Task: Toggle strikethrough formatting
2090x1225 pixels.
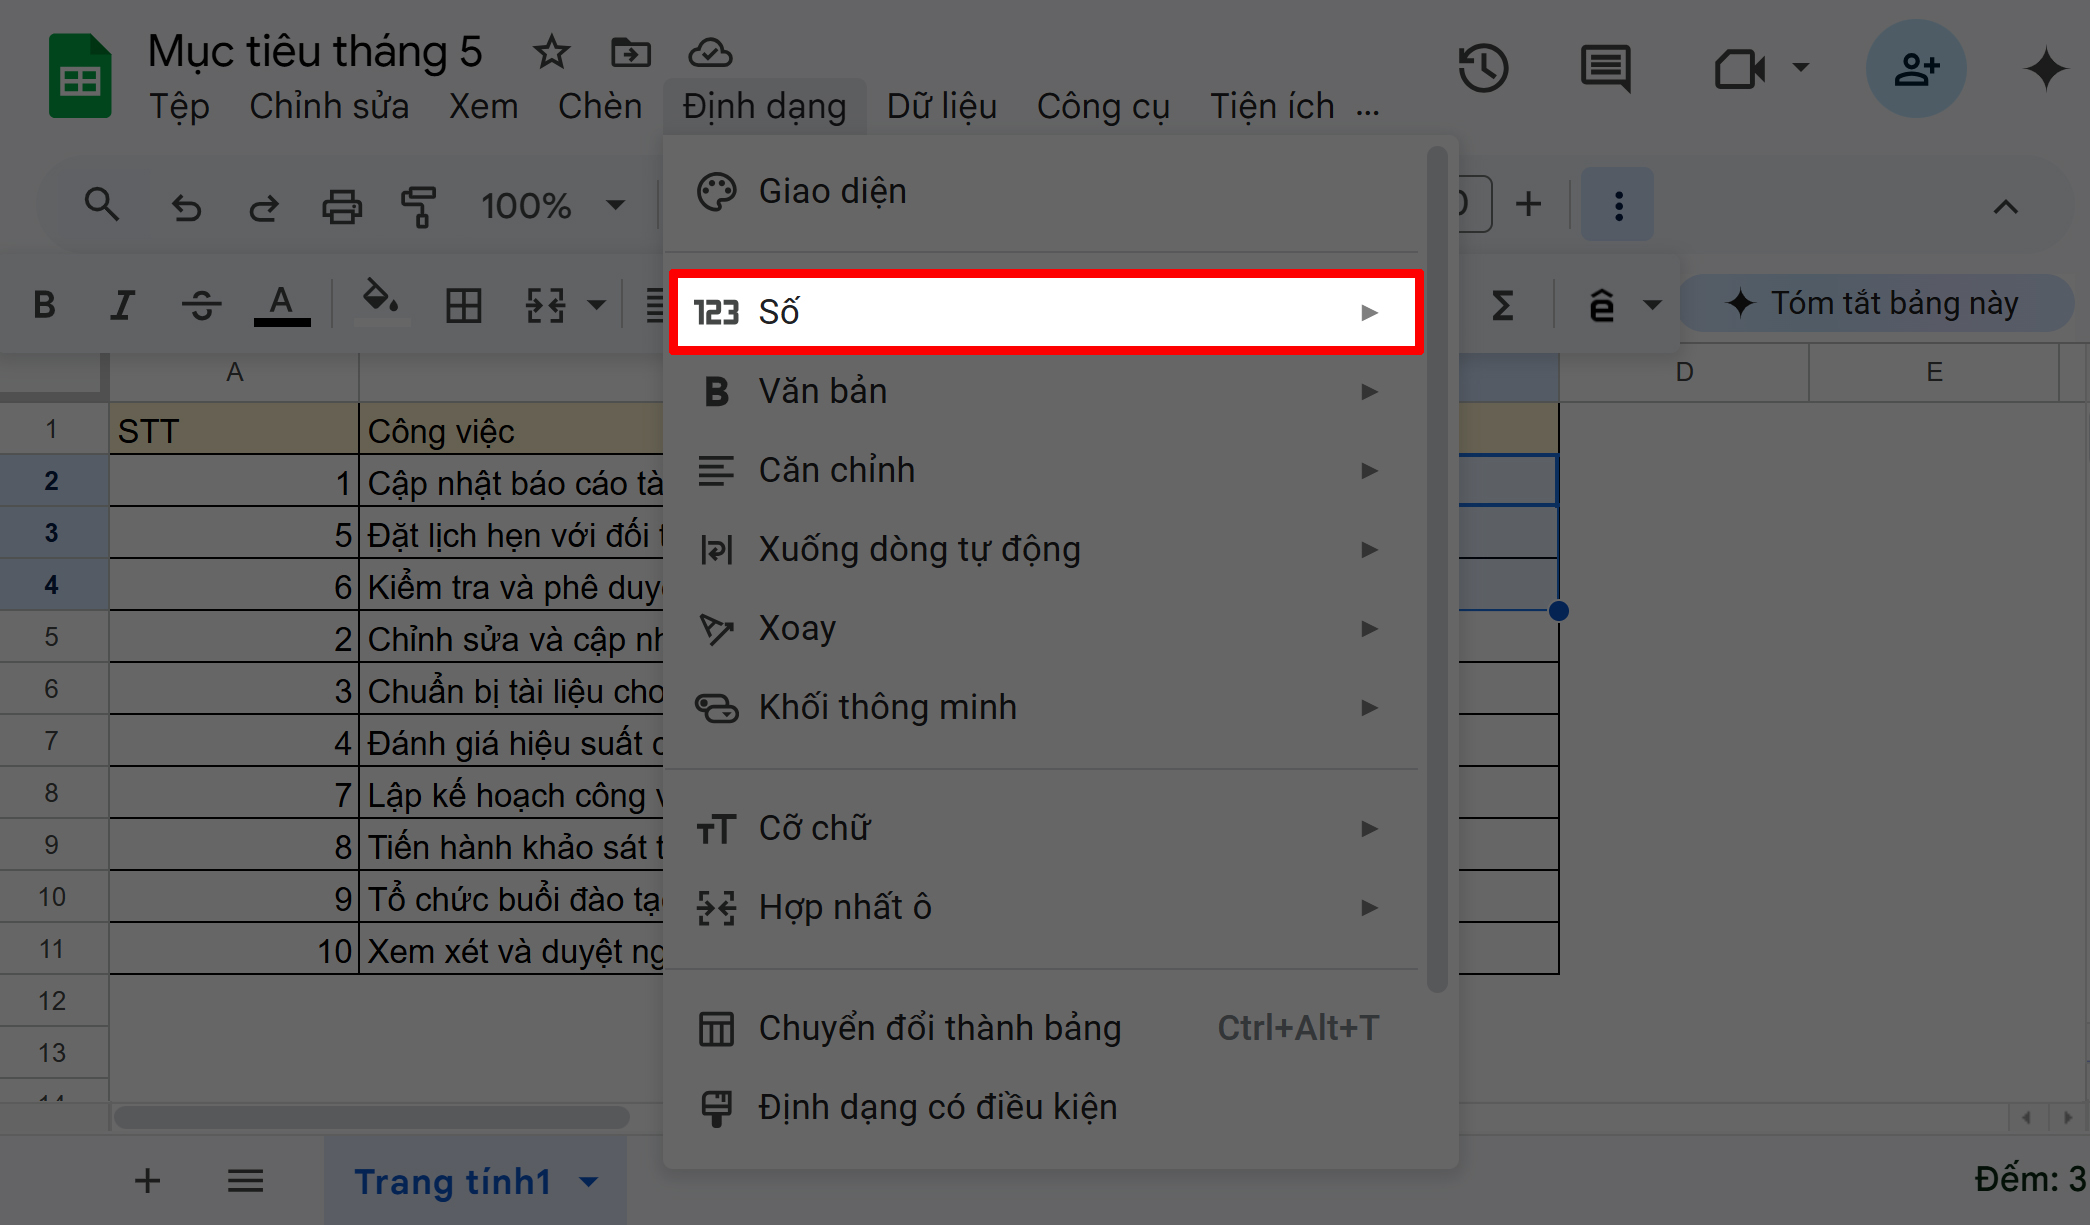Action: click(x=201, y=305)
